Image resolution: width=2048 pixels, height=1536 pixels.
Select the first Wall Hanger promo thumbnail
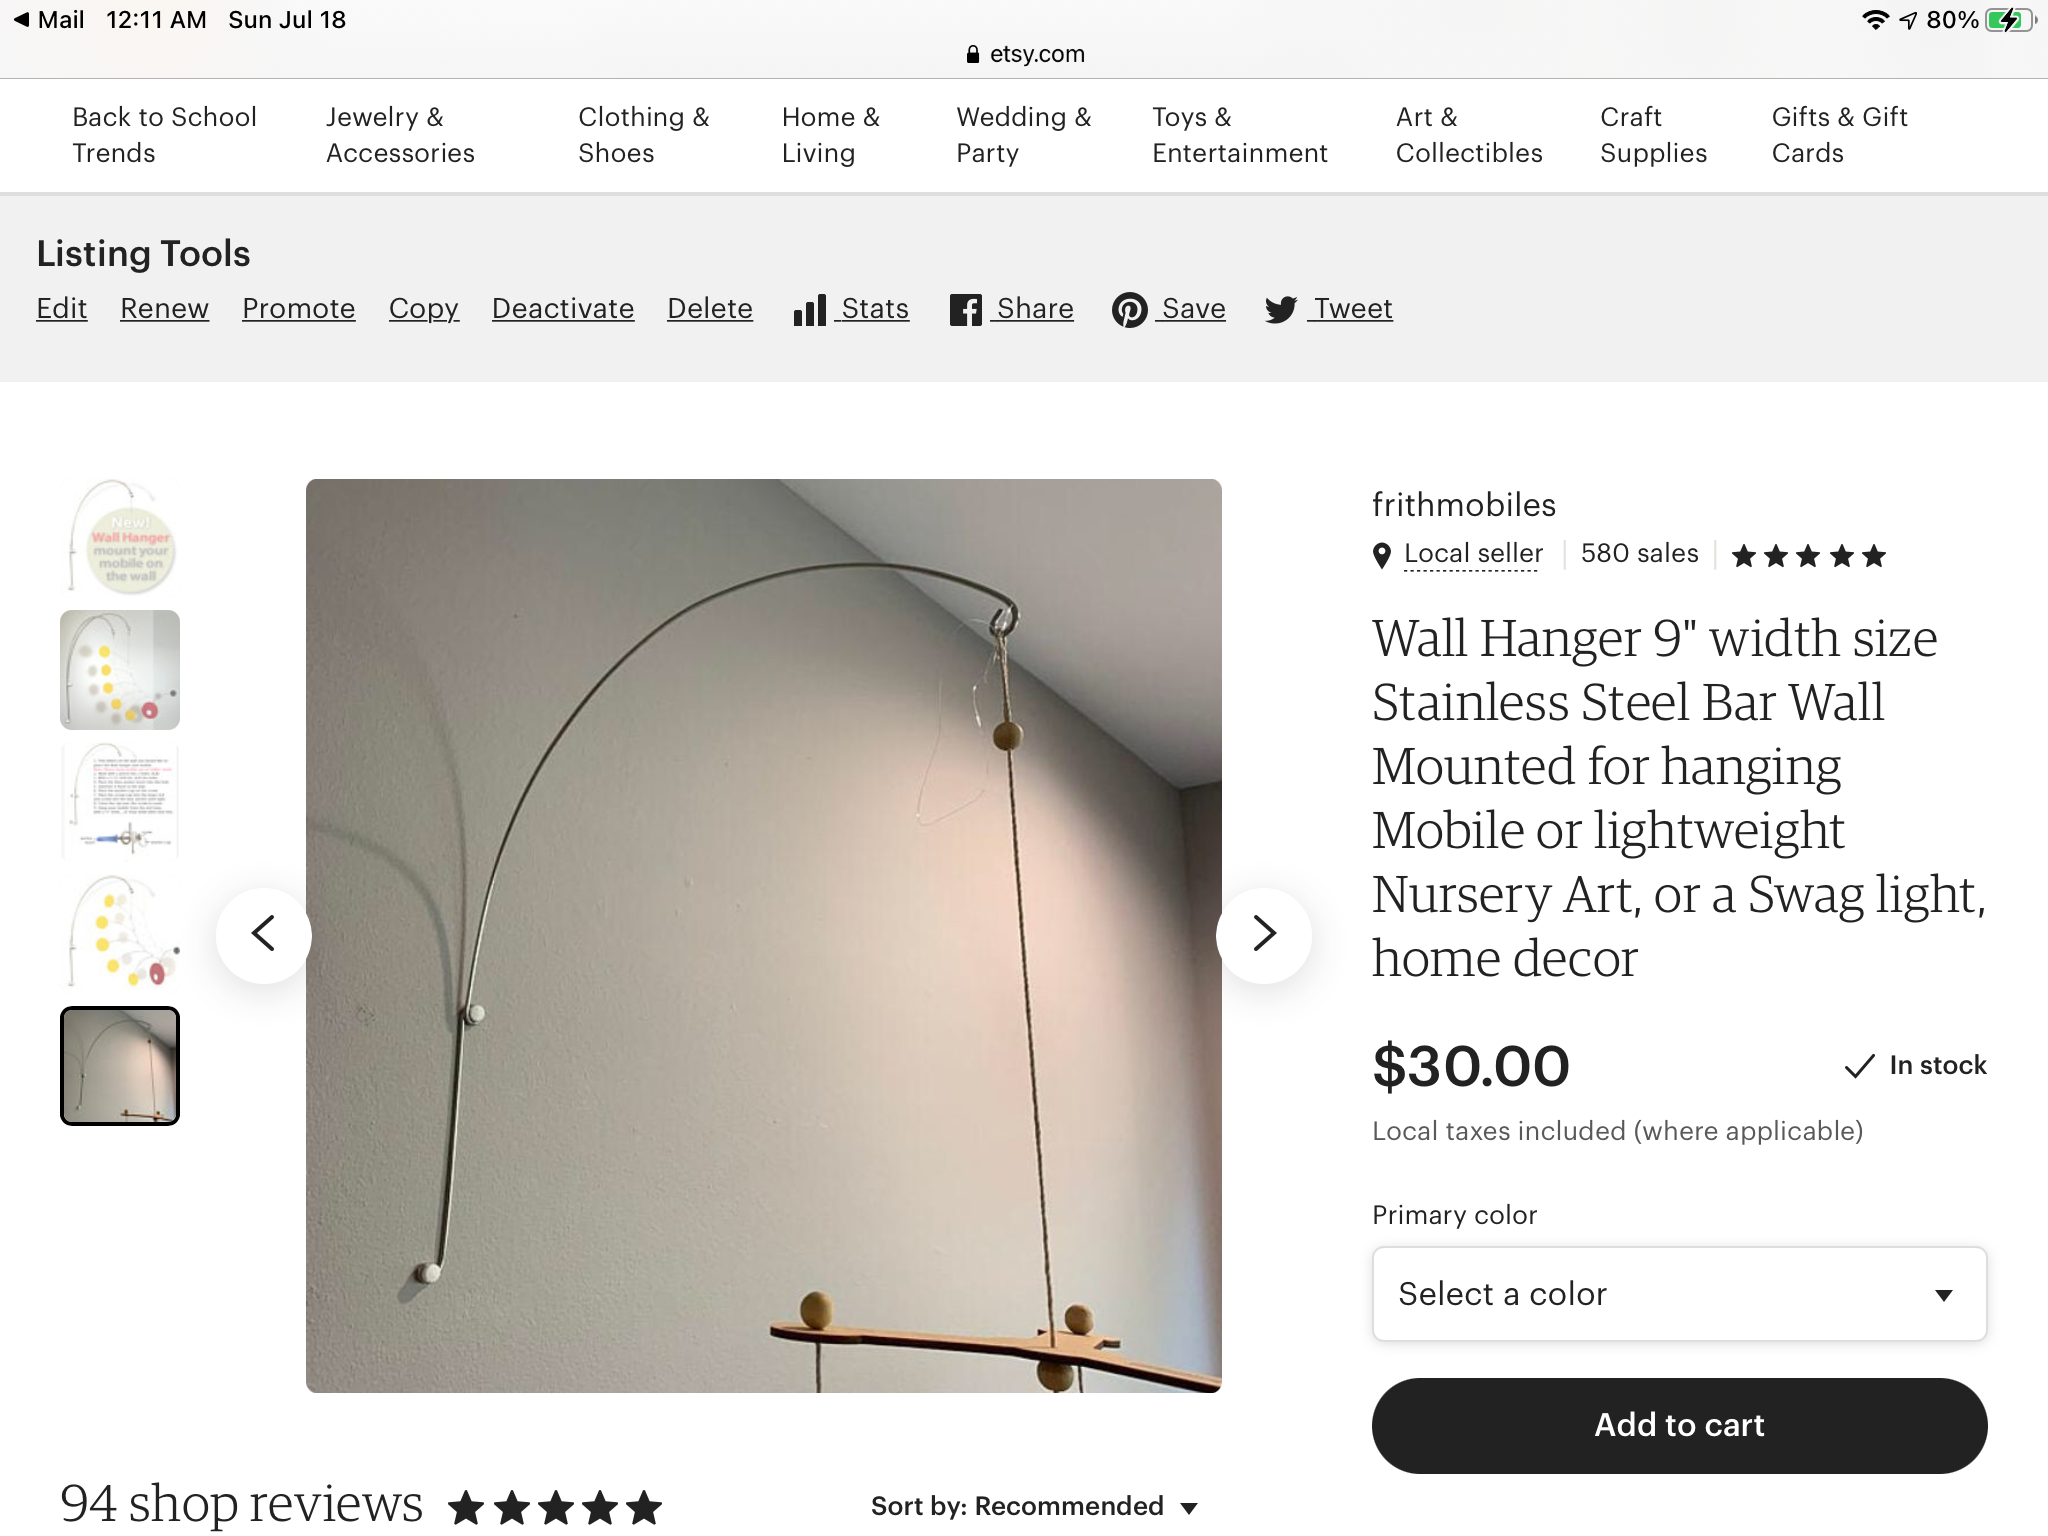click(120, 538)
